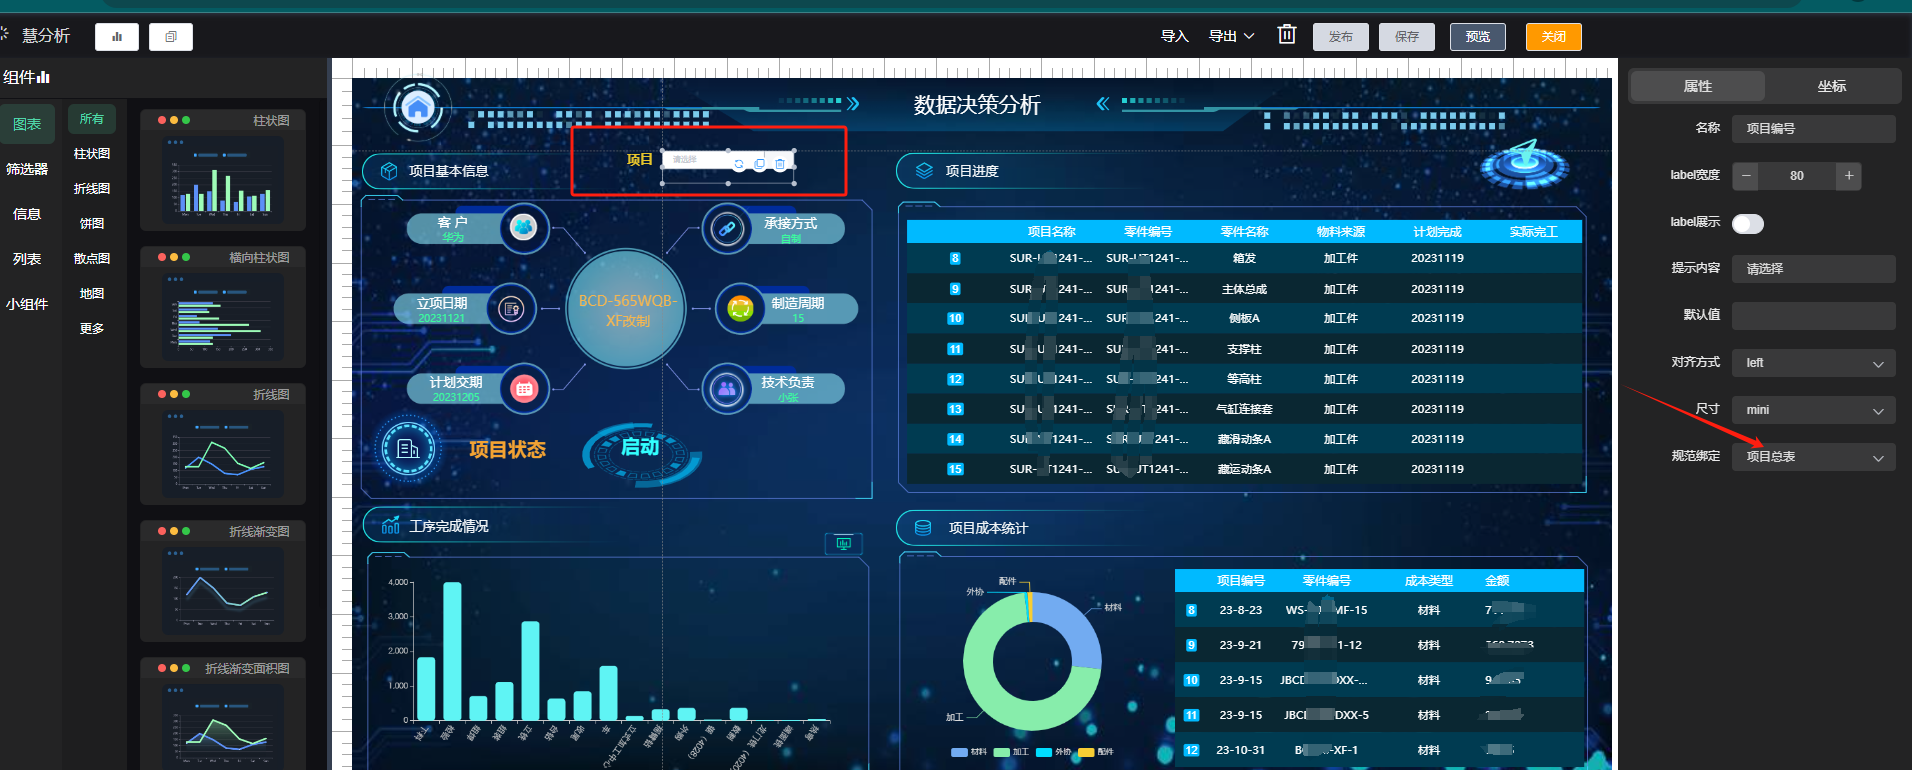Click the 预览 button
This screenshot has height=770, width=1912.
click(1477, 37)
